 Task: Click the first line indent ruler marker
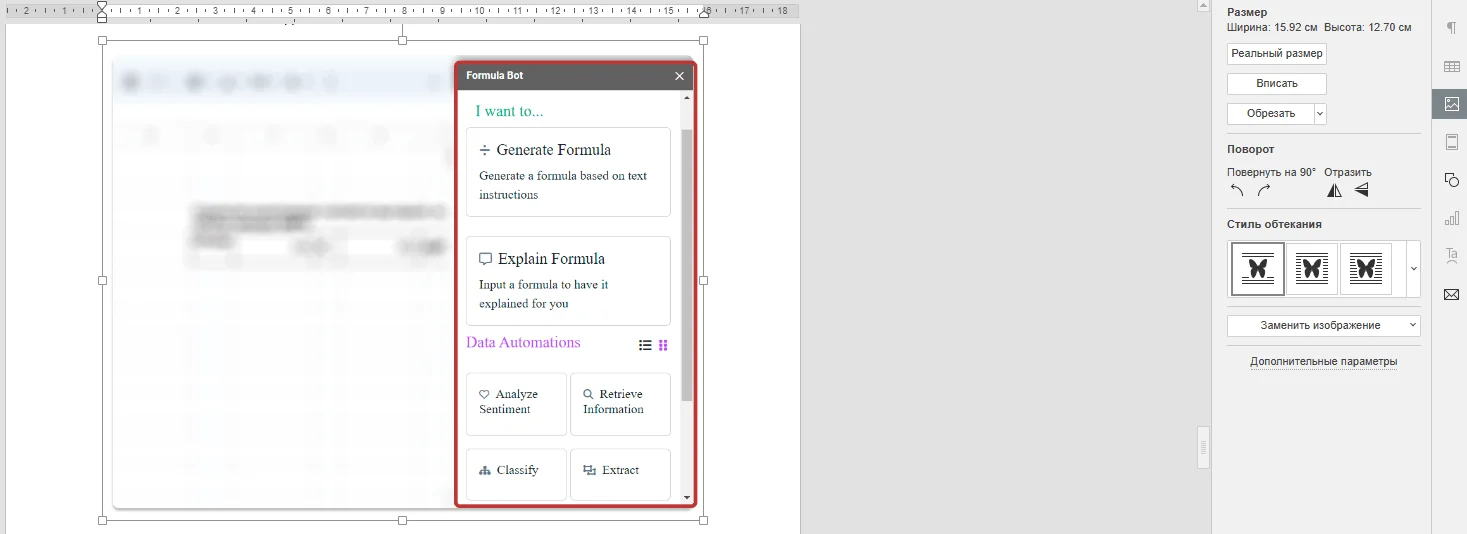(x=102, y=6)
